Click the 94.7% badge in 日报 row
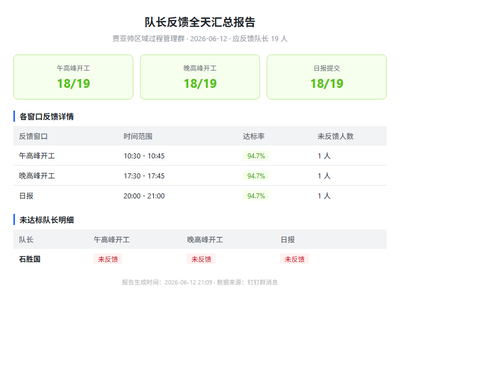The width and height of the screenshot is (500, 389). click(256, 196)
